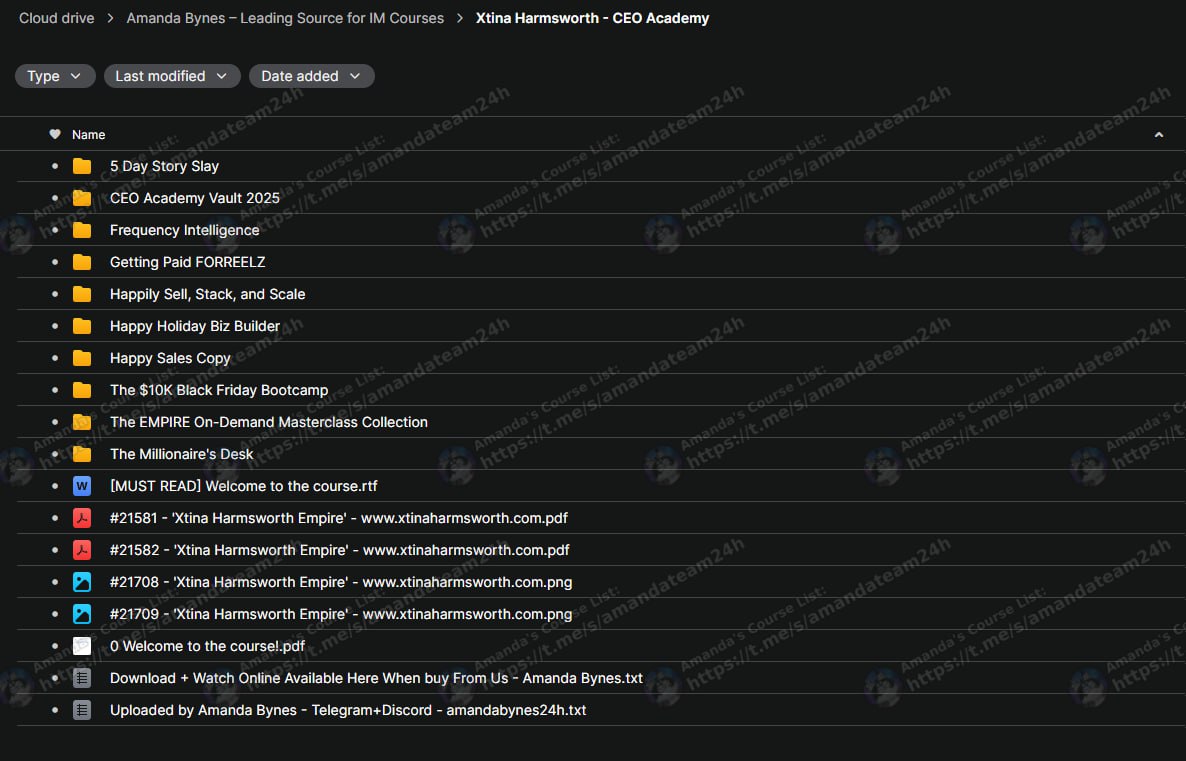Open the Type filter dropdown
Screen dimensions: 1186x761
click(x=55, y=76)
